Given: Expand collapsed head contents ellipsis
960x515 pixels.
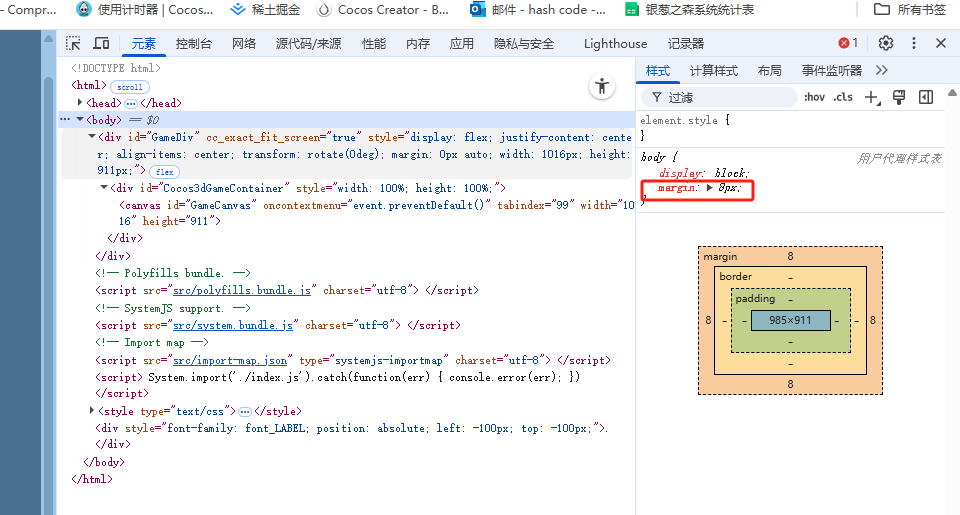Looking at the screenshot, I should pyautogui.click(x=130, y=103).
